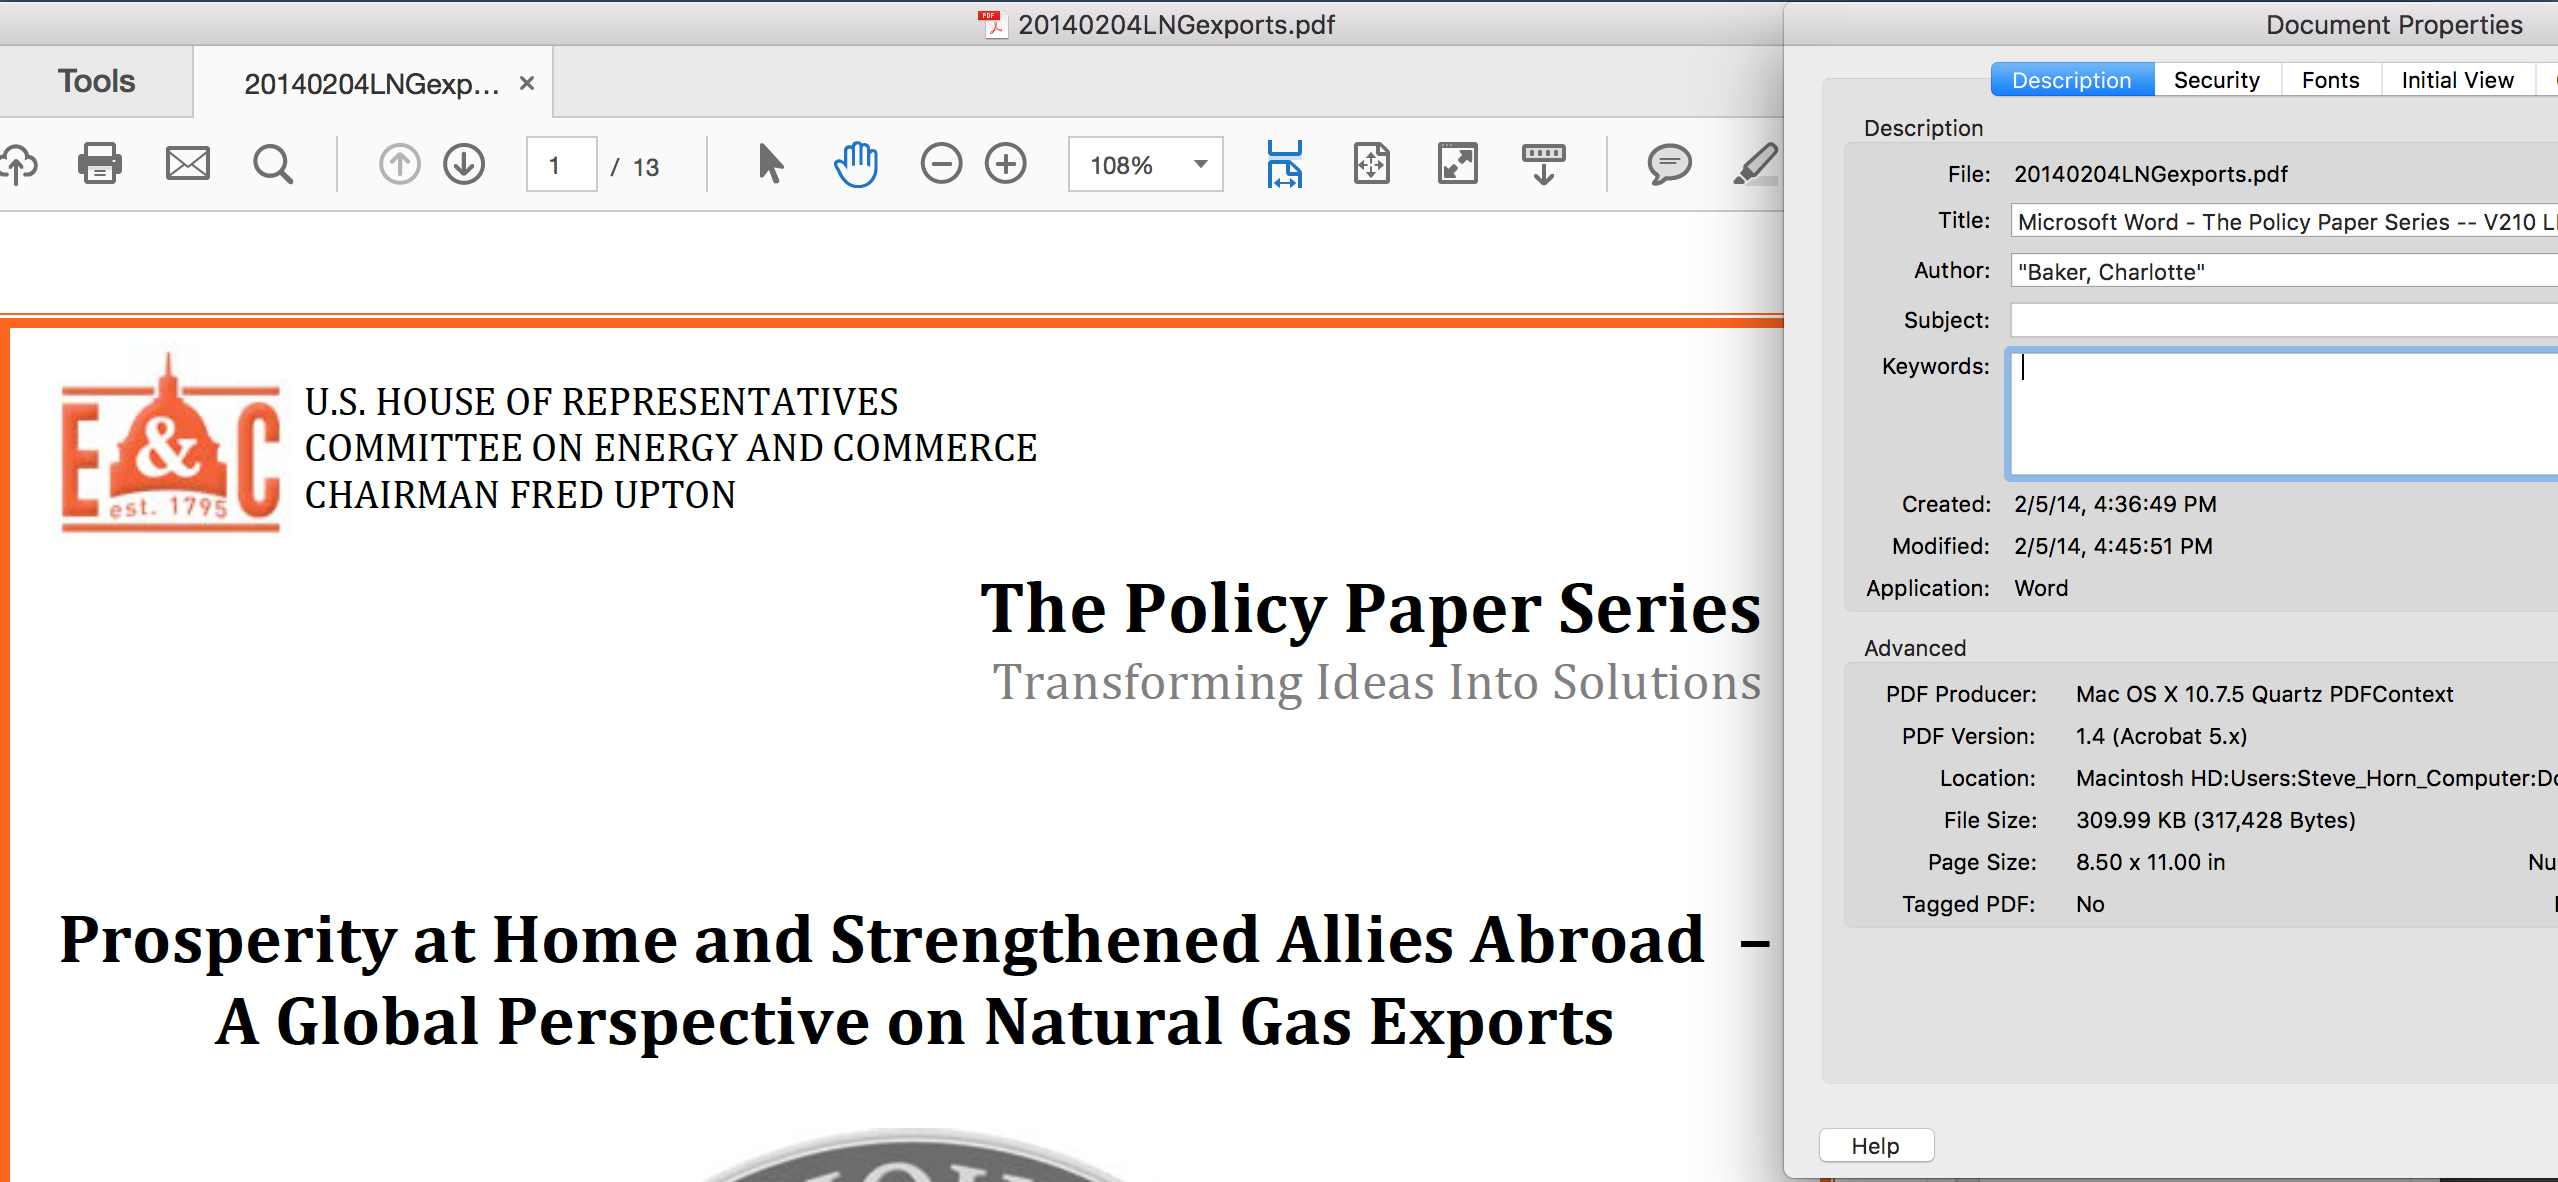
Task: Click the total pages count 13
Action: (646, 167)
